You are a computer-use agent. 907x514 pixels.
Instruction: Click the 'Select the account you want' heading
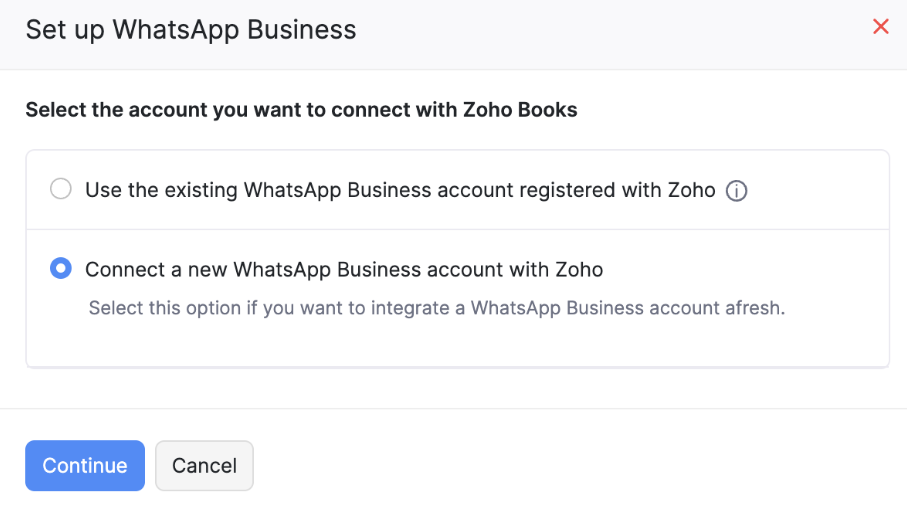click(x=301, y=110)
